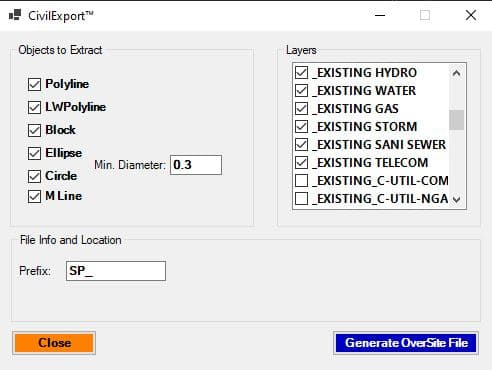Click the _EXISTING TELECOM layer name
Screen dimensions: 492x370
pos(370,163)
